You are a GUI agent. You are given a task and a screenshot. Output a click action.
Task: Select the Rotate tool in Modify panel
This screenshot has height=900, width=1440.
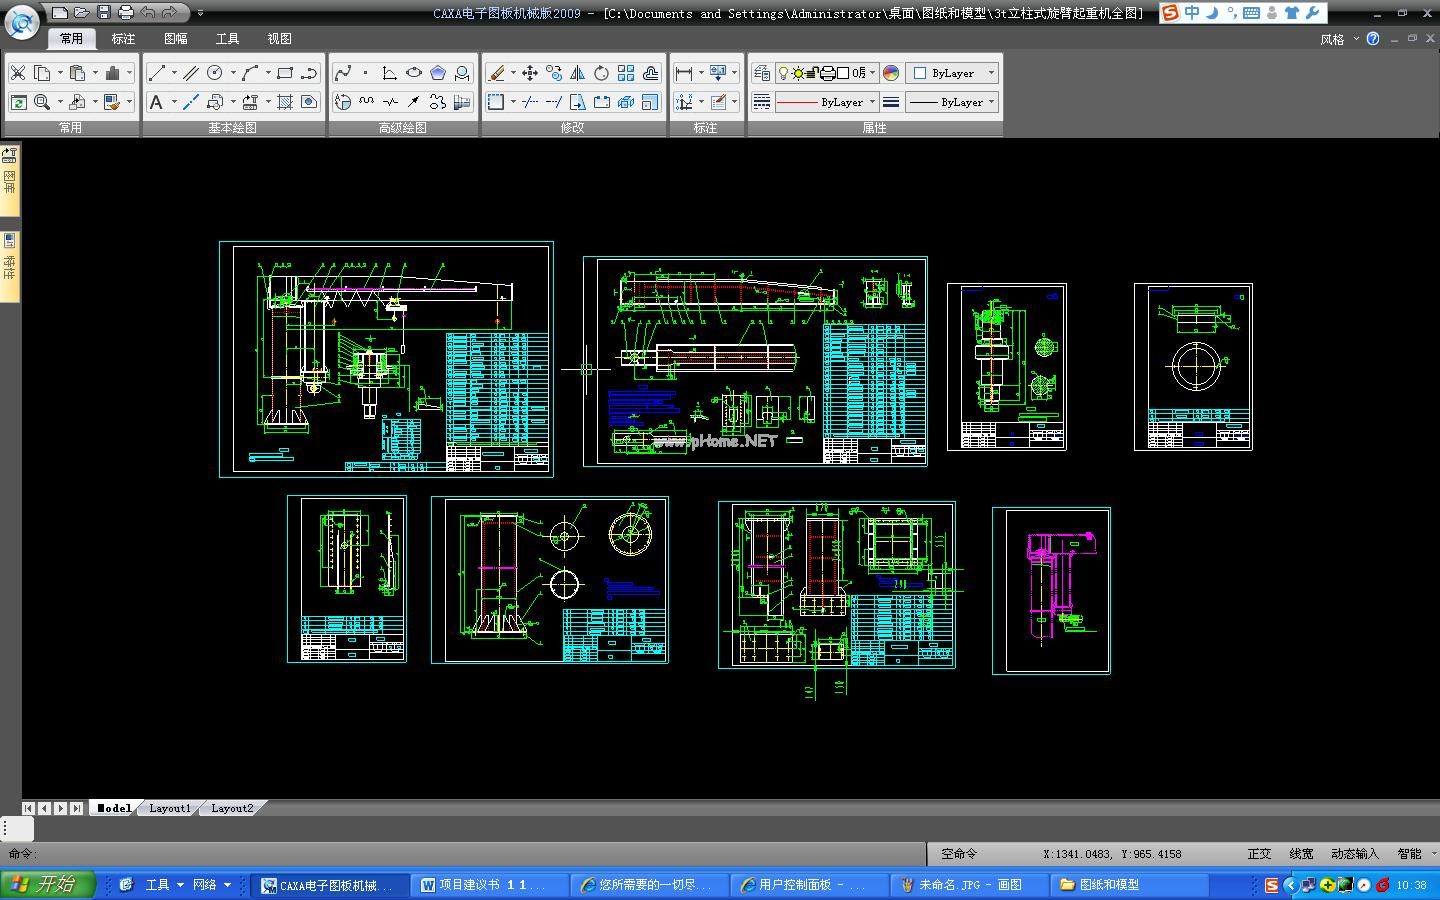click(601, 73)
